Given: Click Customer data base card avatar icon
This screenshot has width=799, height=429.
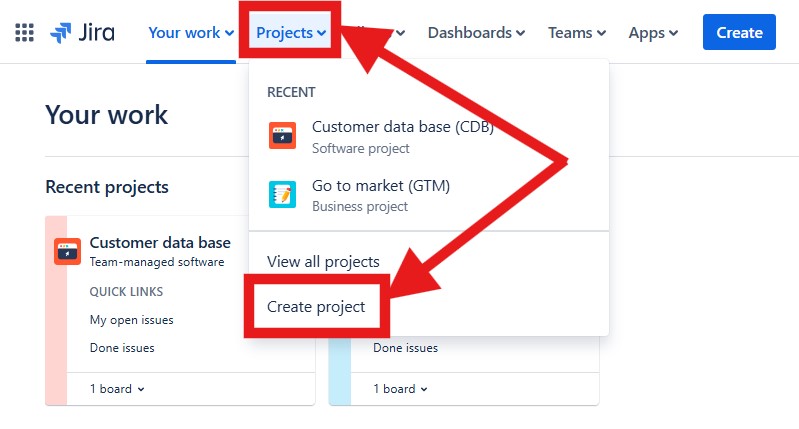Looking at the screenshot, I should coord(67,251).
